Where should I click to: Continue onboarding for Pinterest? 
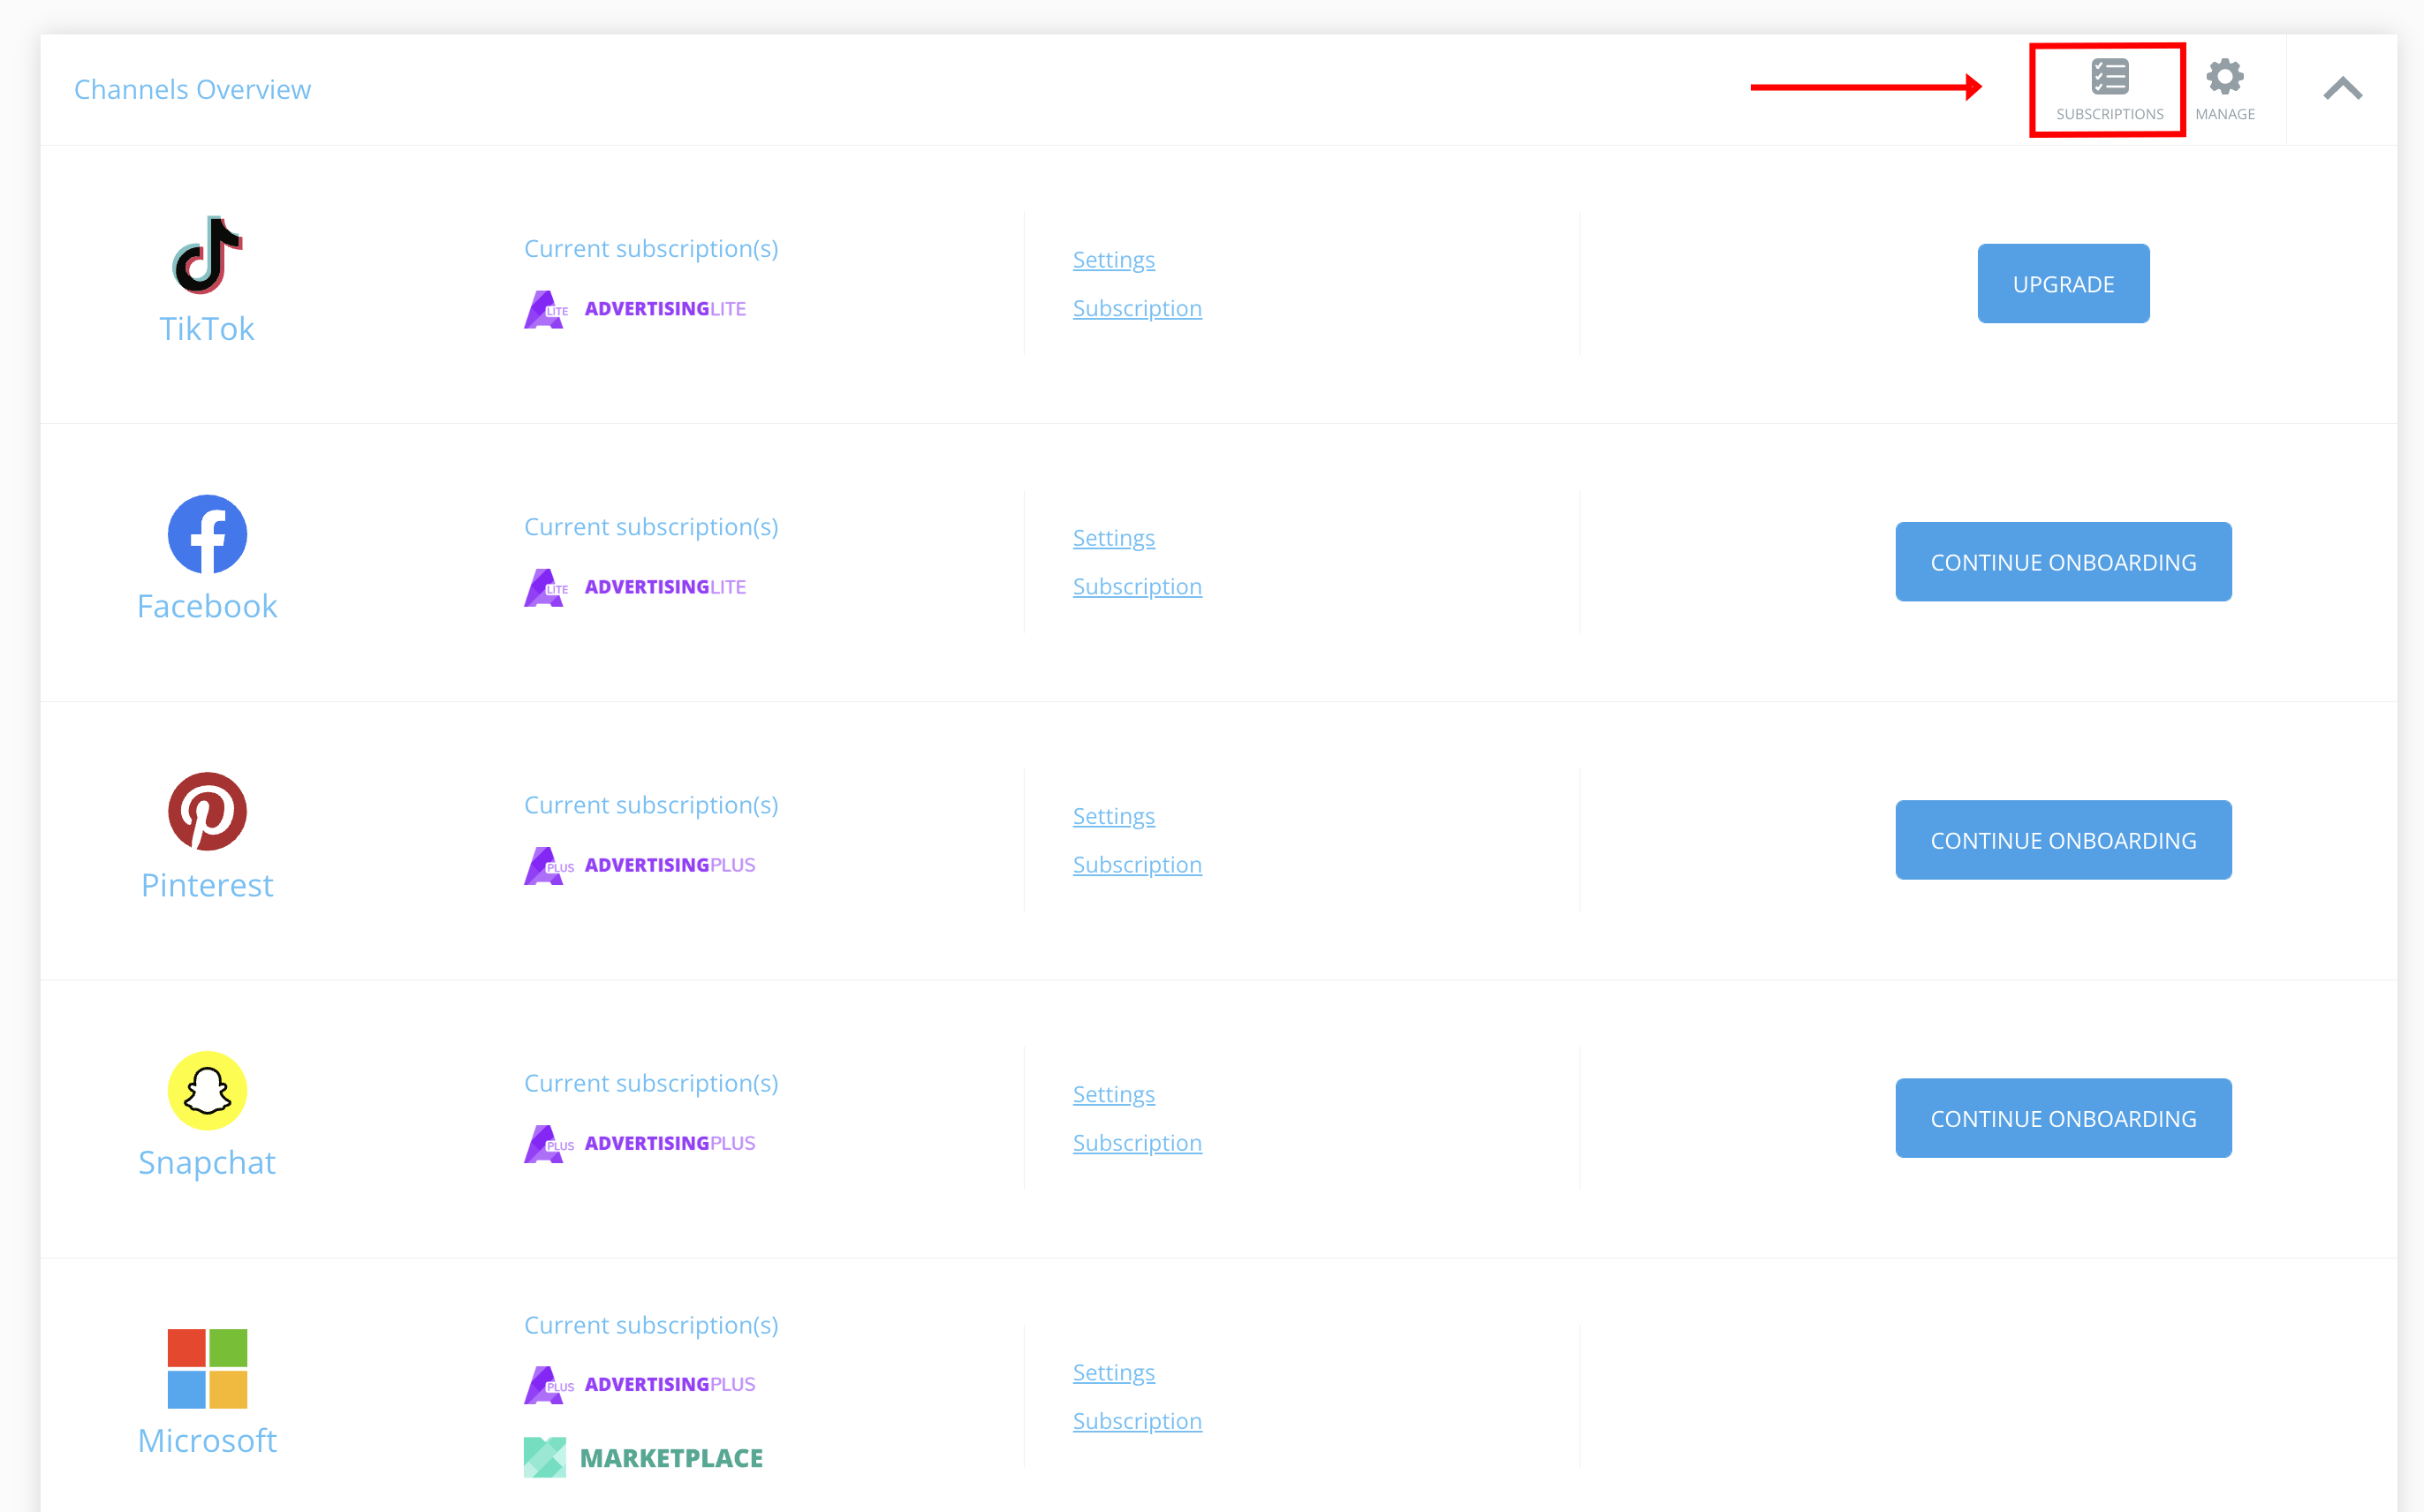pos(2063,840)
